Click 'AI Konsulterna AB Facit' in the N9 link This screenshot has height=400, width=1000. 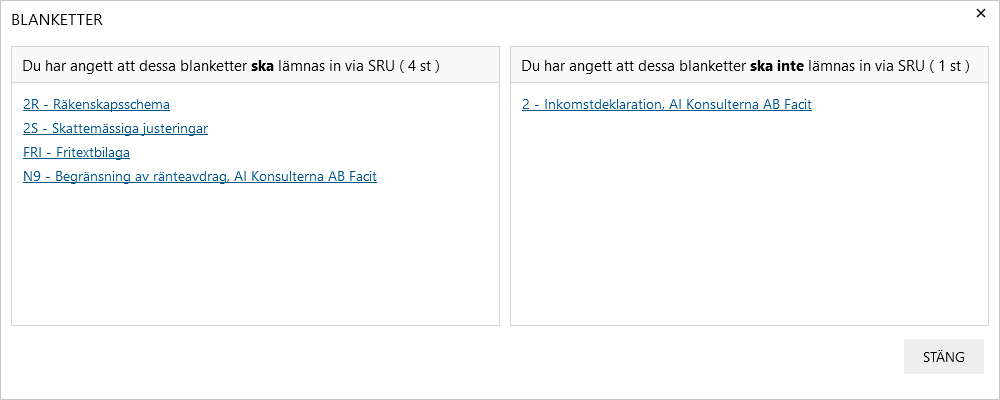[305, 177]
